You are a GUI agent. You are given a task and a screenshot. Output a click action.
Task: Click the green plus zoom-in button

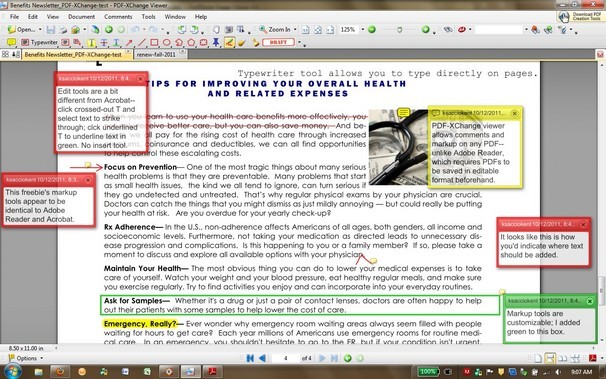tap(426, 29)
